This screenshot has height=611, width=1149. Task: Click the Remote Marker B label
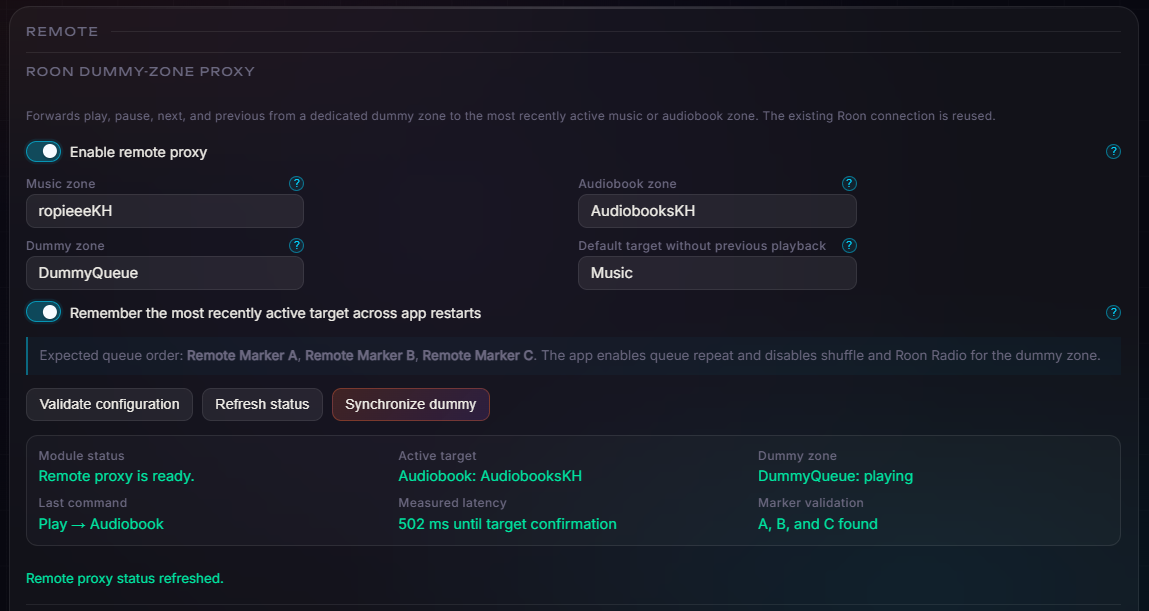[x=360, y=355]
